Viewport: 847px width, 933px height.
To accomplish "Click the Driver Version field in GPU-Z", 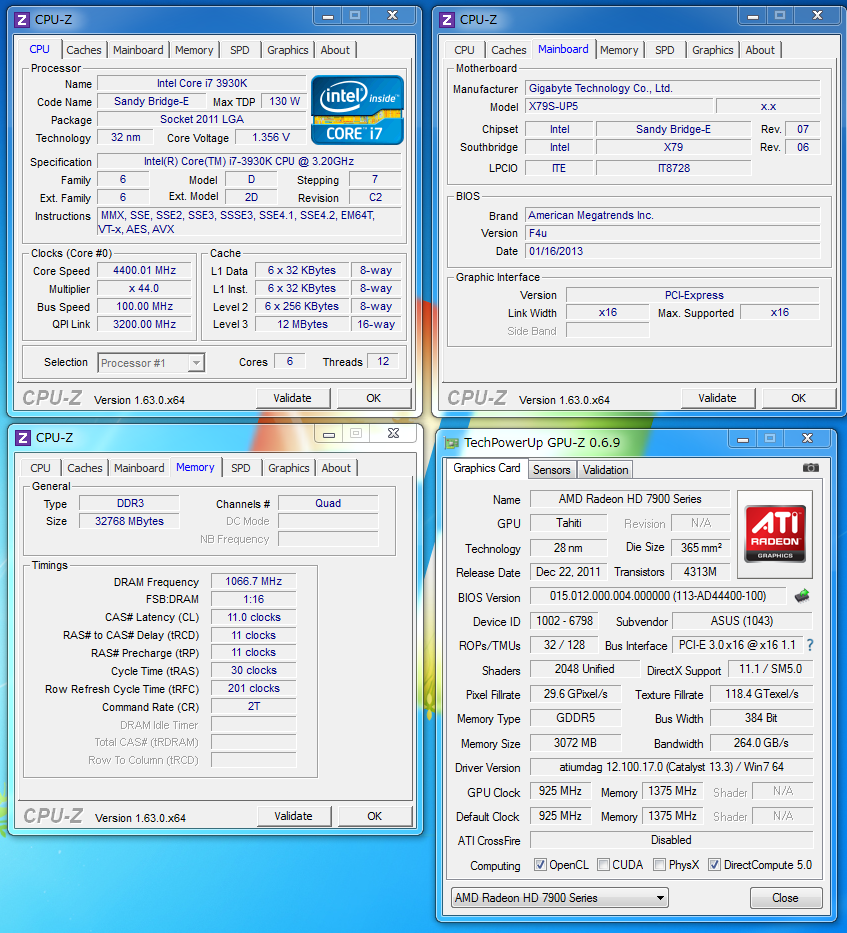I will coord(671,767).
